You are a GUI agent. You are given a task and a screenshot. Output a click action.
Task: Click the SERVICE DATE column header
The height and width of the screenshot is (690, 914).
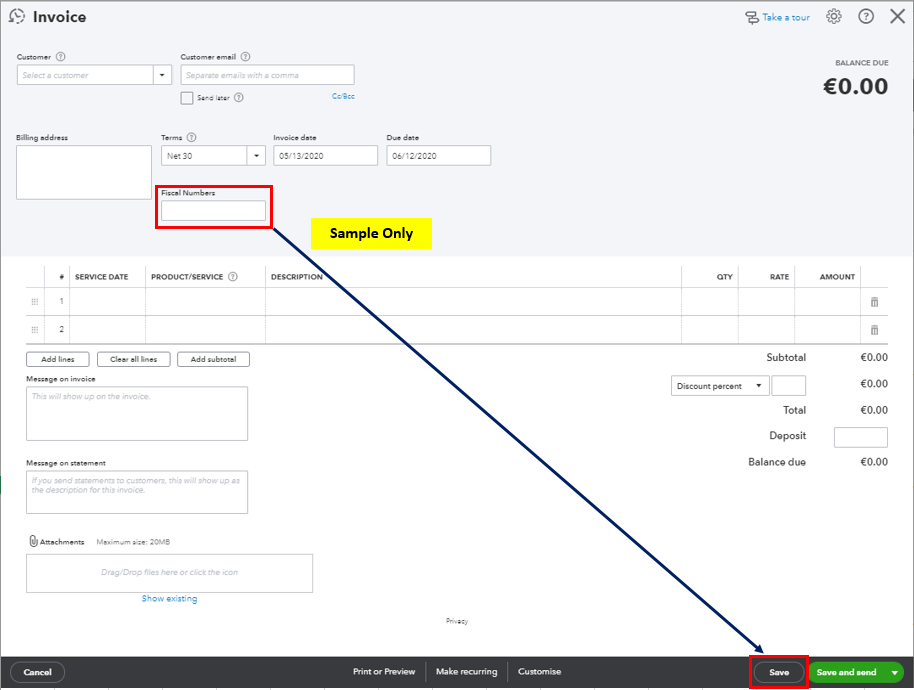[101, 277]
